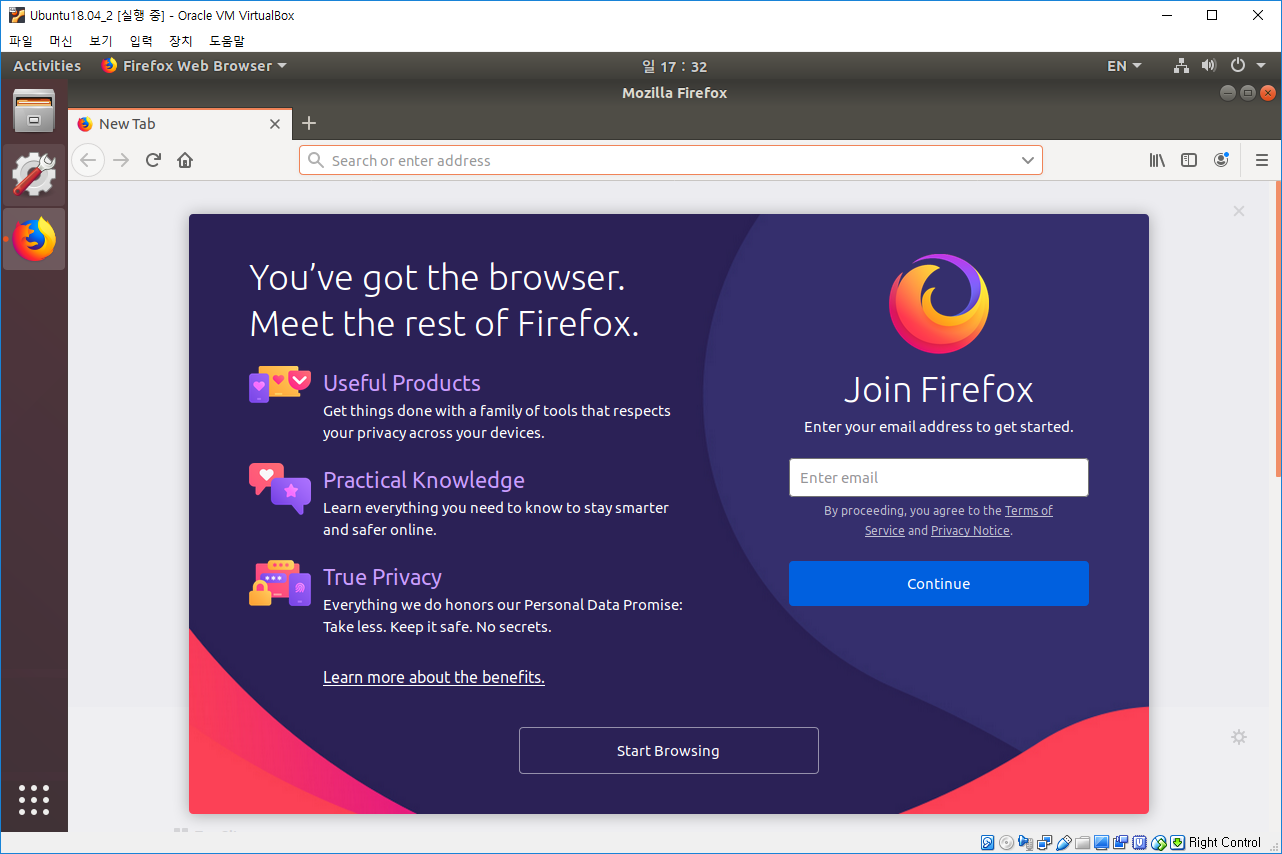Go back with the Firefox back arrow
Image resolution: width=1282 pixels, height=854 pixels.
coord(88,160)
